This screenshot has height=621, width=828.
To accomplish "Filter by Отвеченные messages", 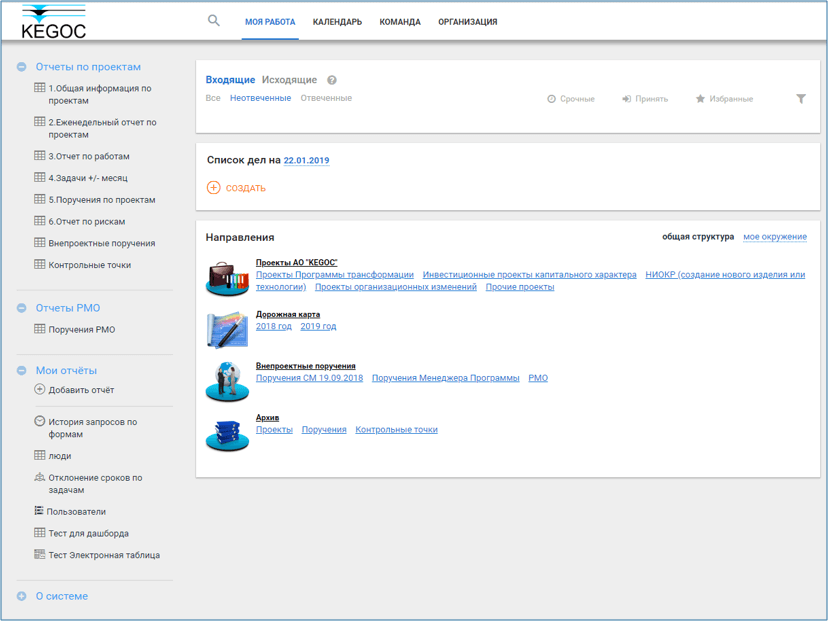I will pos(326,98).
